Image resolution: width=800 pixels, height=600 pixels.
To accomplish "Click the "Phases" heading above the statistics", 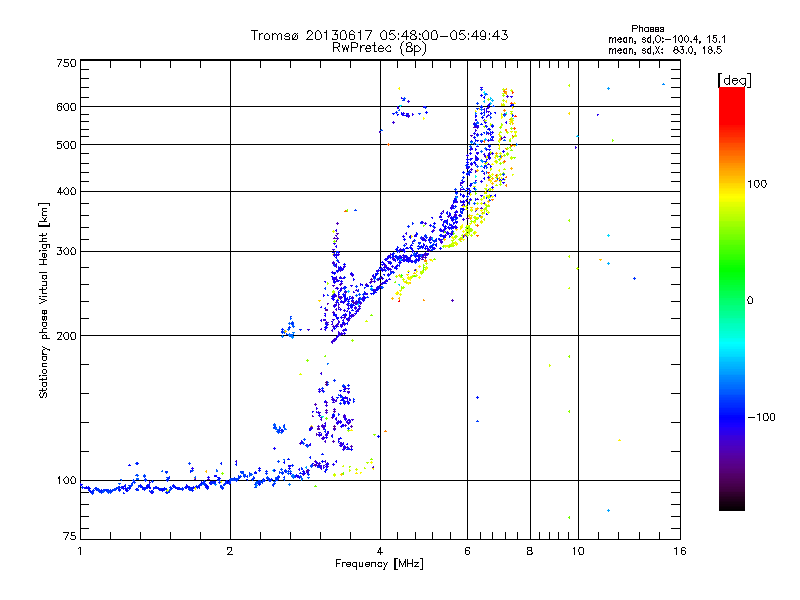I will [x=647, y=29].
